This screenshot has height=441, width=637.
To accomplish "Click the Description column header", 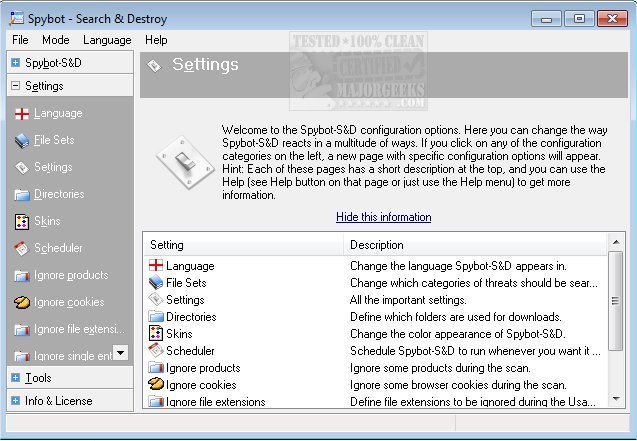I will [x=475, y=244].
